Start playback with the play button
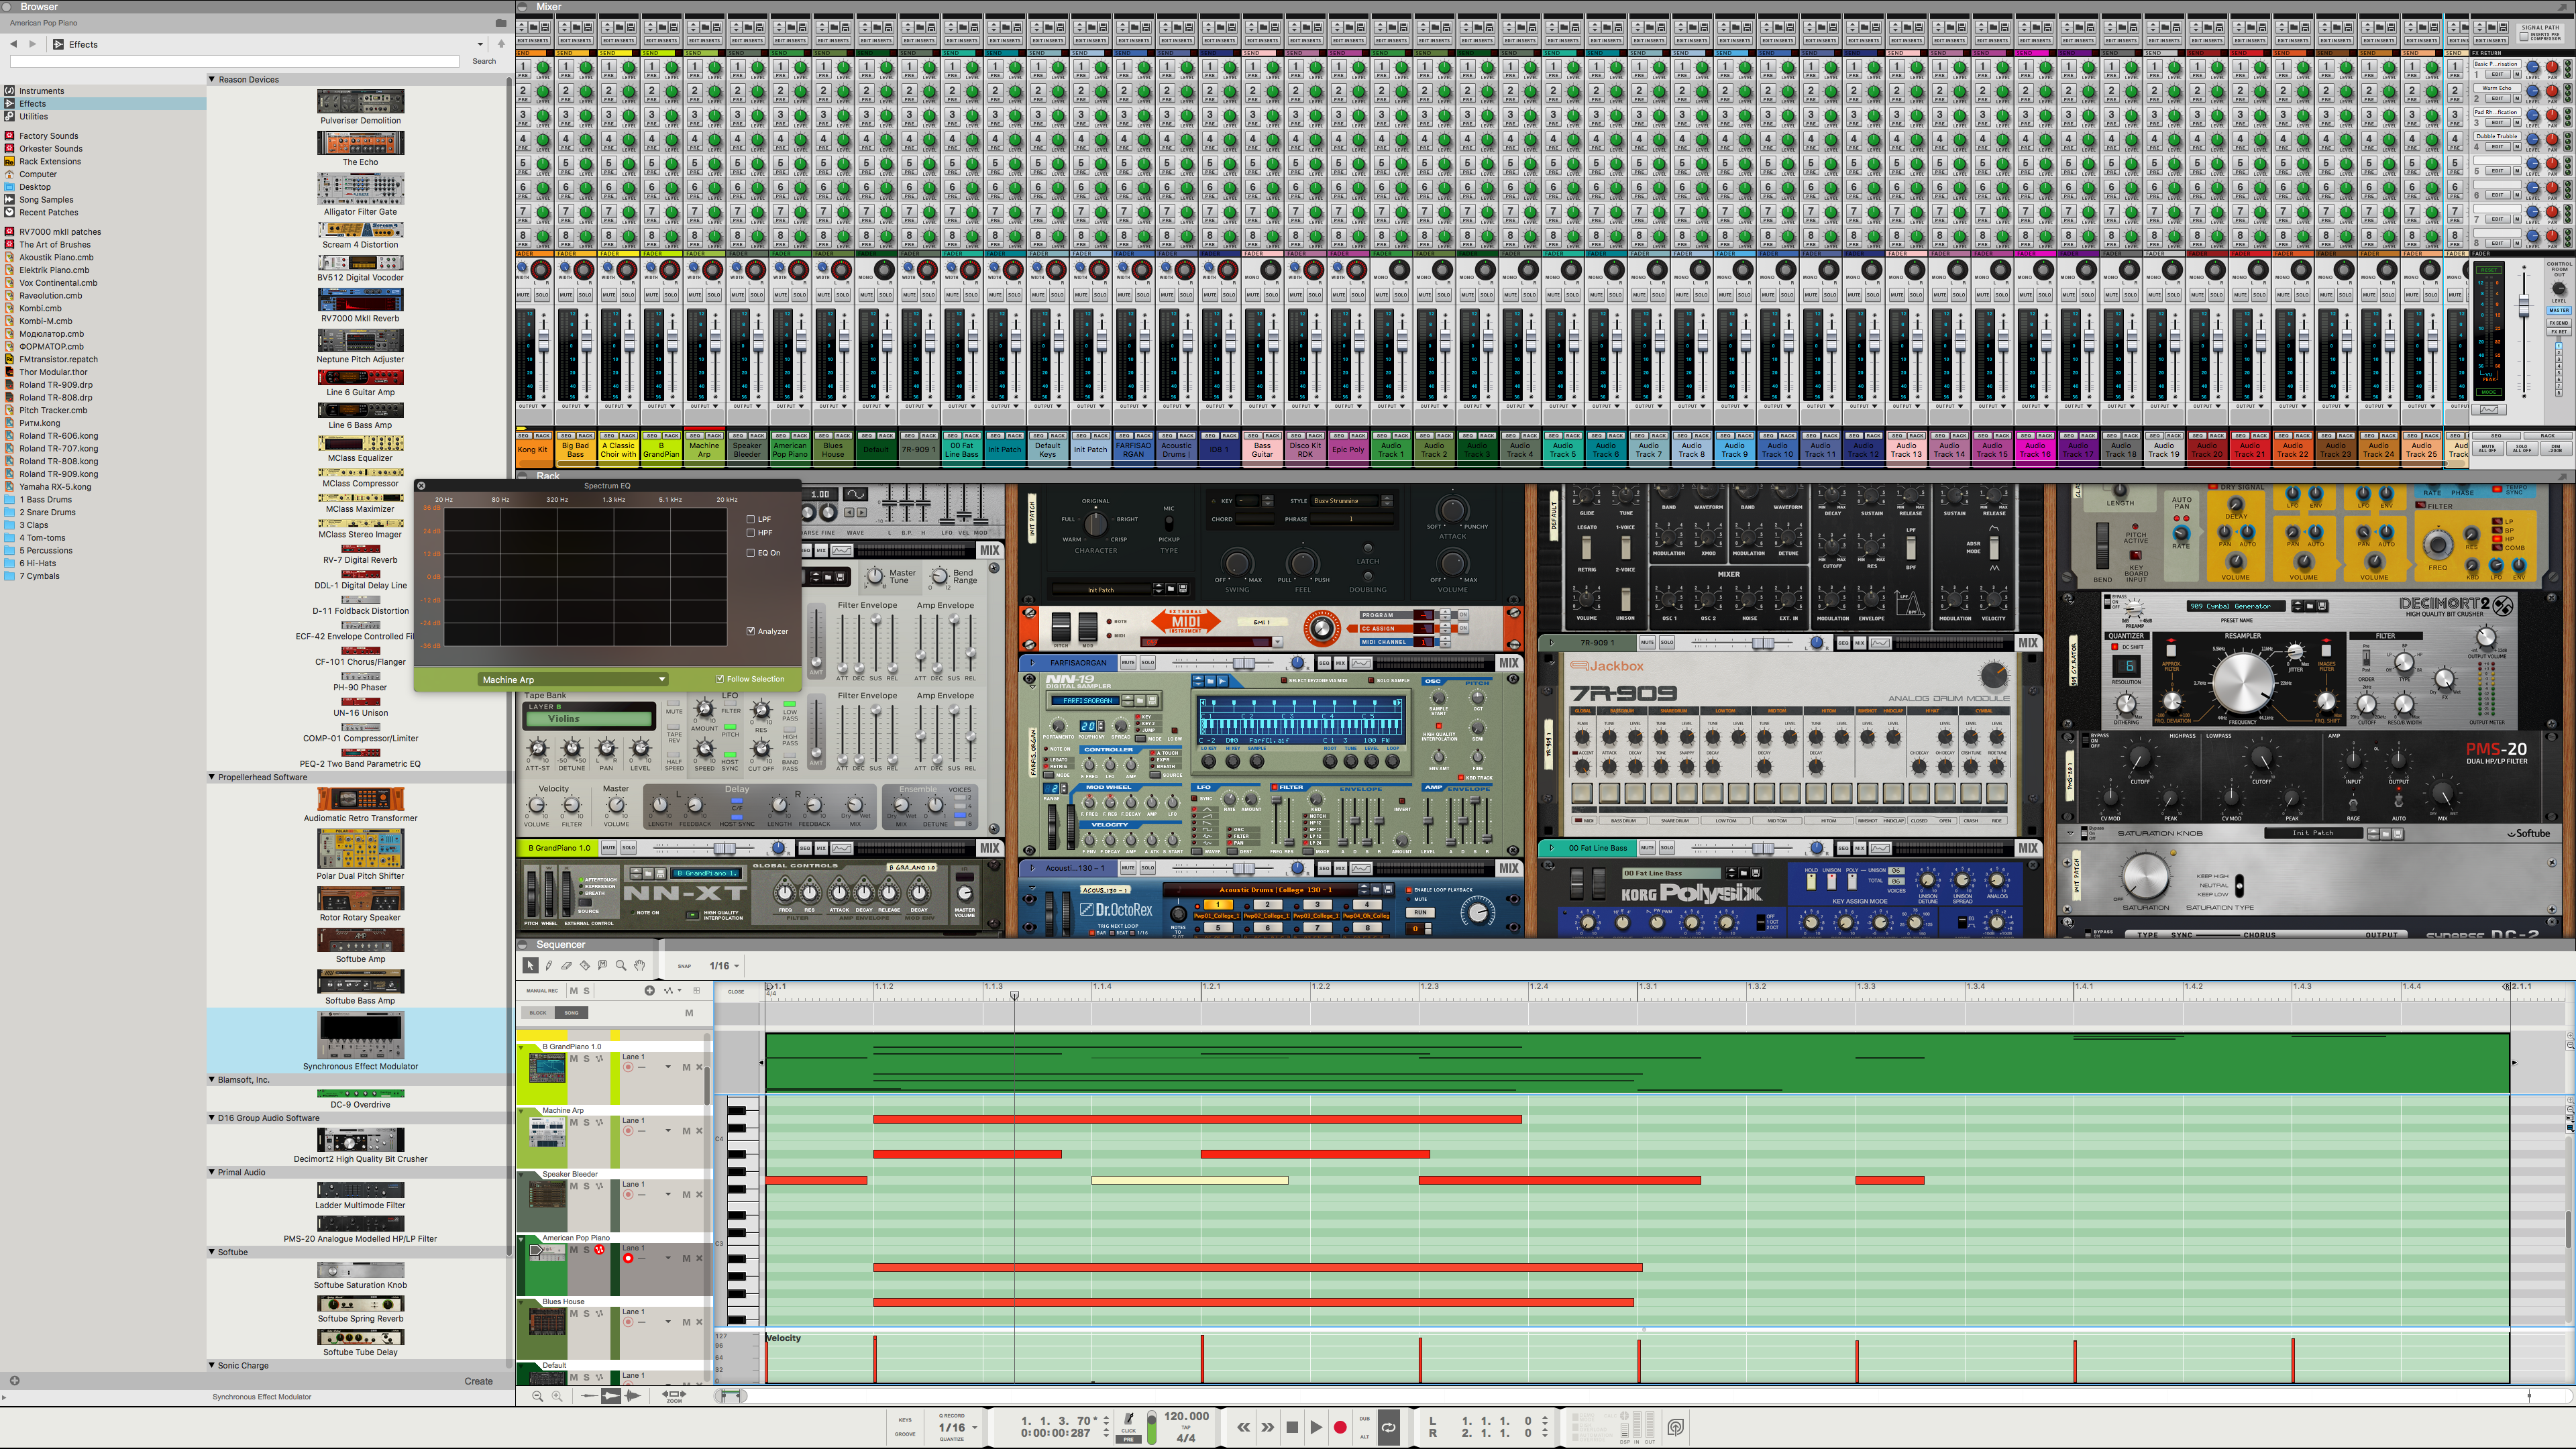The image size is (2576, 1449). coord(1316,1427)
